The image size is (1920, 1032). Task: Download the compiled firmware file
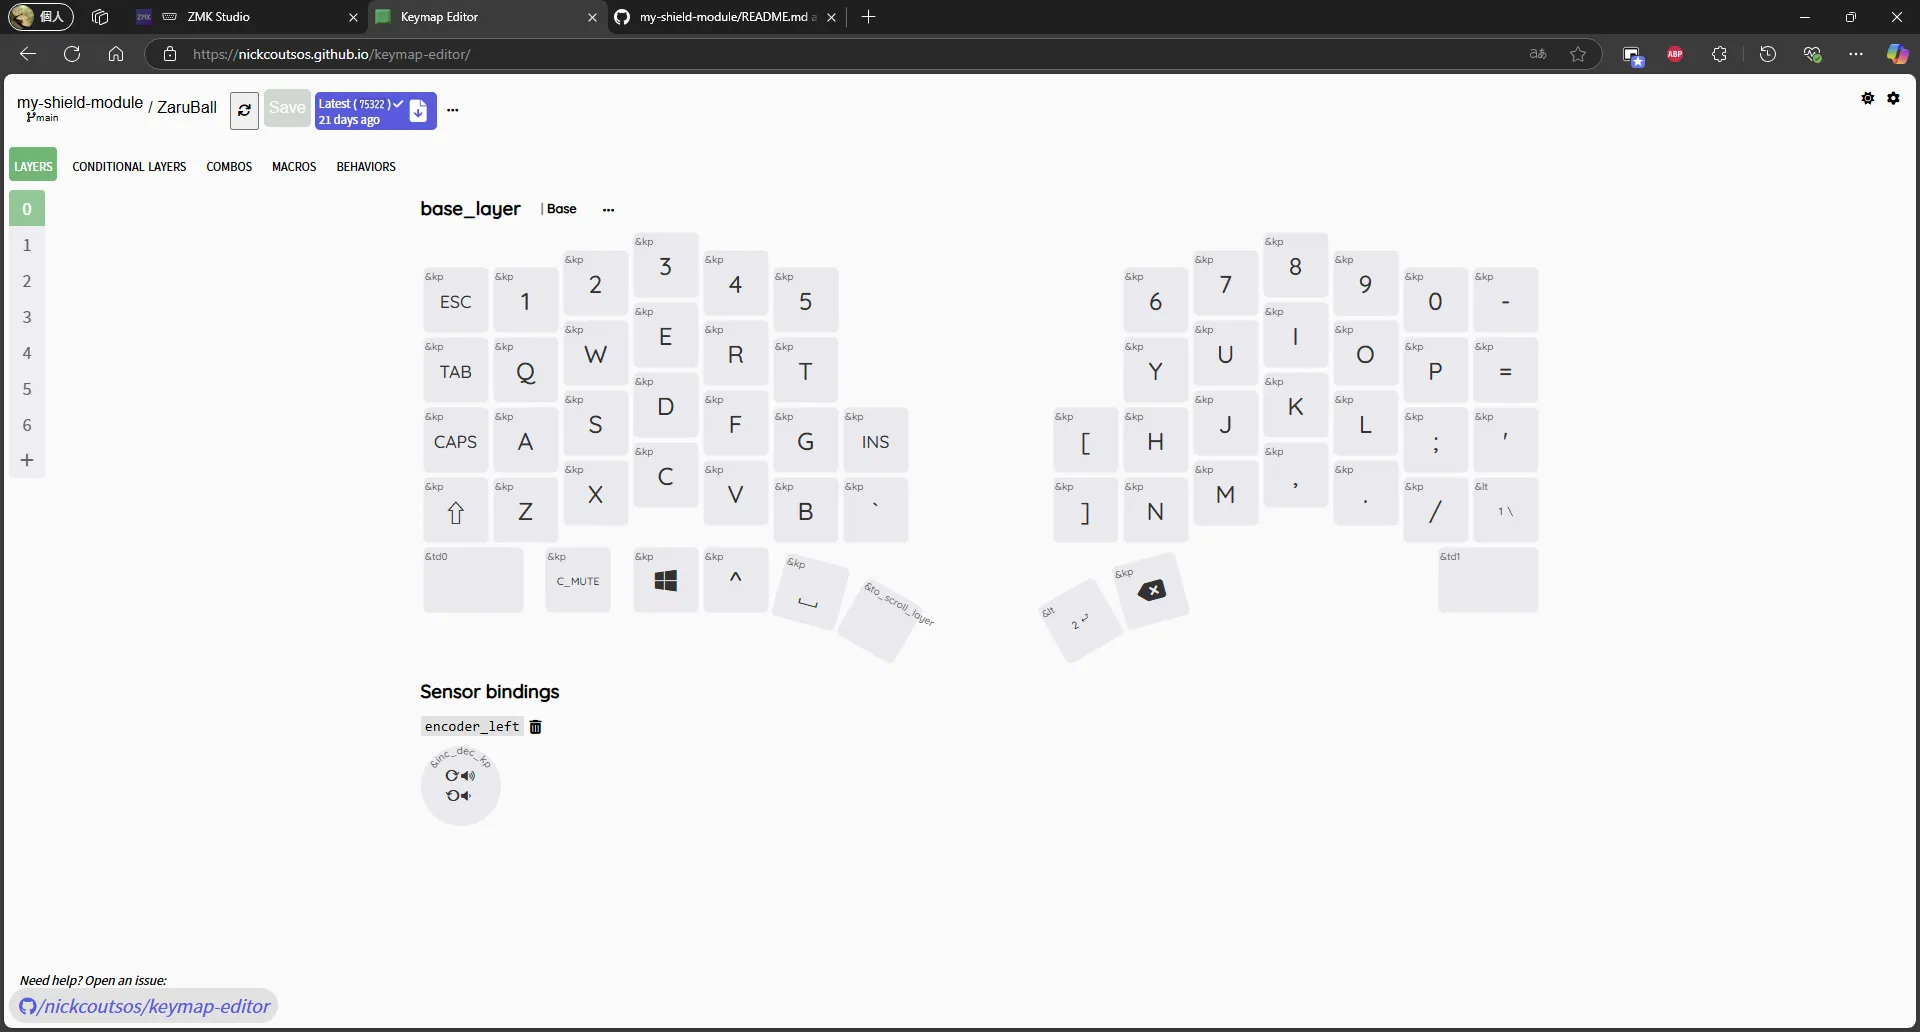(419, 110)
